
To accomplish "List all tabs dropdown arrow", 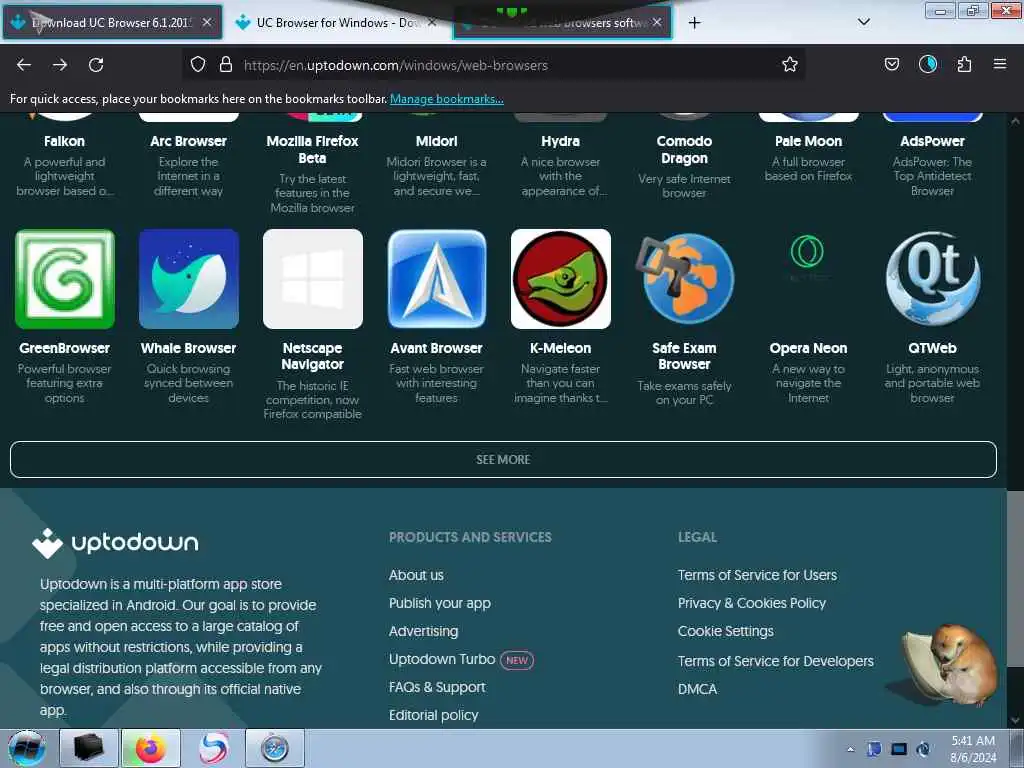I will 864,22.
